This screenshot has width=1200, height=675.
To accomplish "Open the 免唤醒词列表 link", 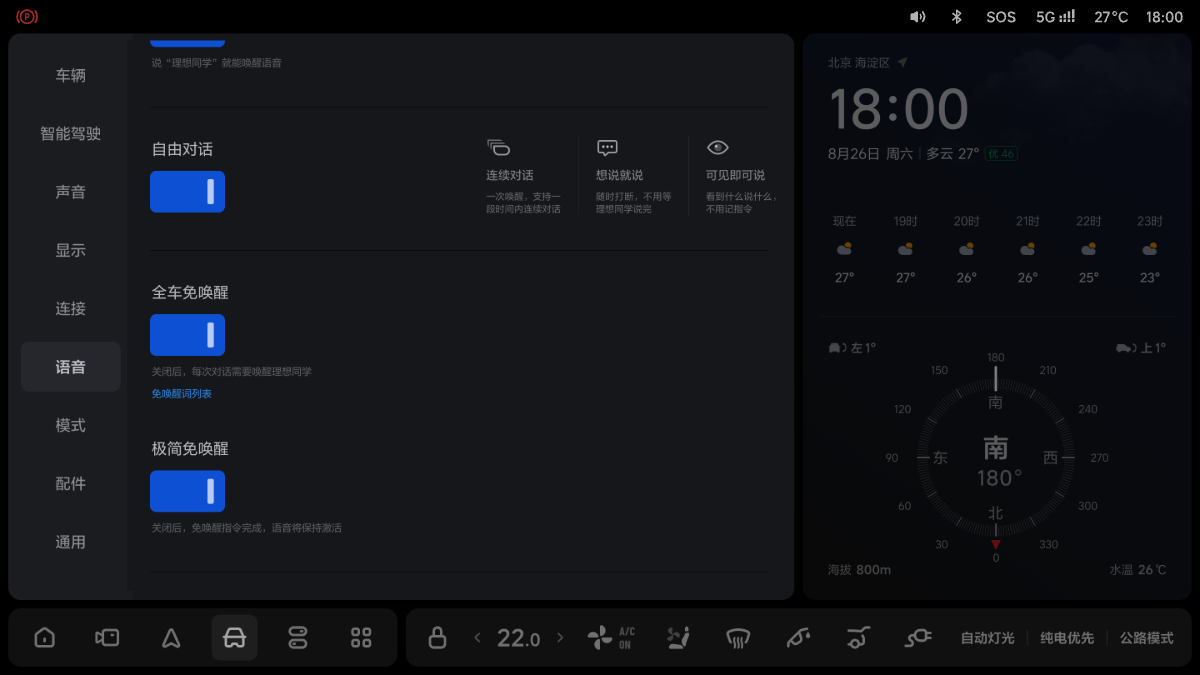I will 182,394.
